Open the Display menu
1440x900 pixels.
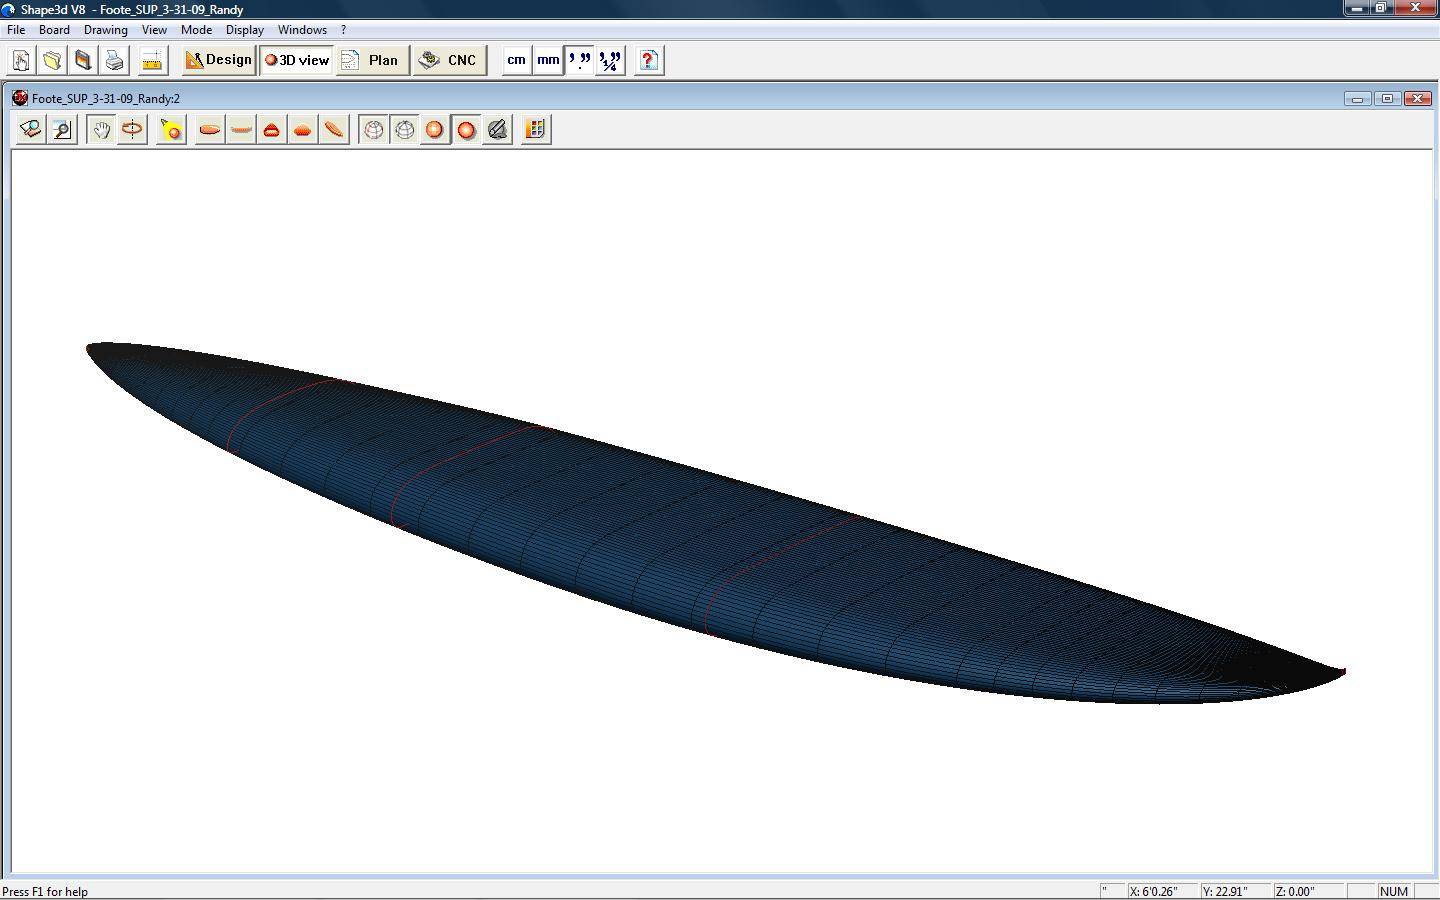tap(244, 30)
